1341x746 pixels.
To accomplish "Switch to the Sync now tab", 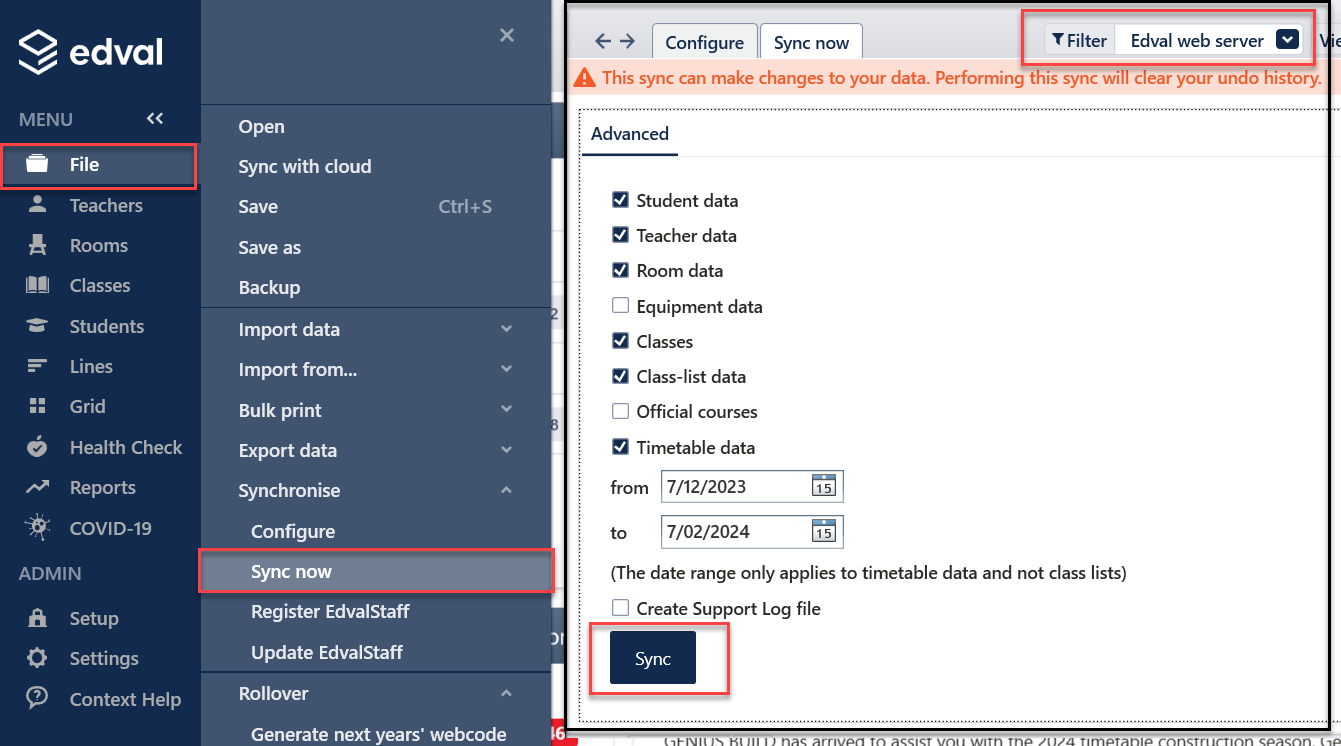I will tap(811, 42).
